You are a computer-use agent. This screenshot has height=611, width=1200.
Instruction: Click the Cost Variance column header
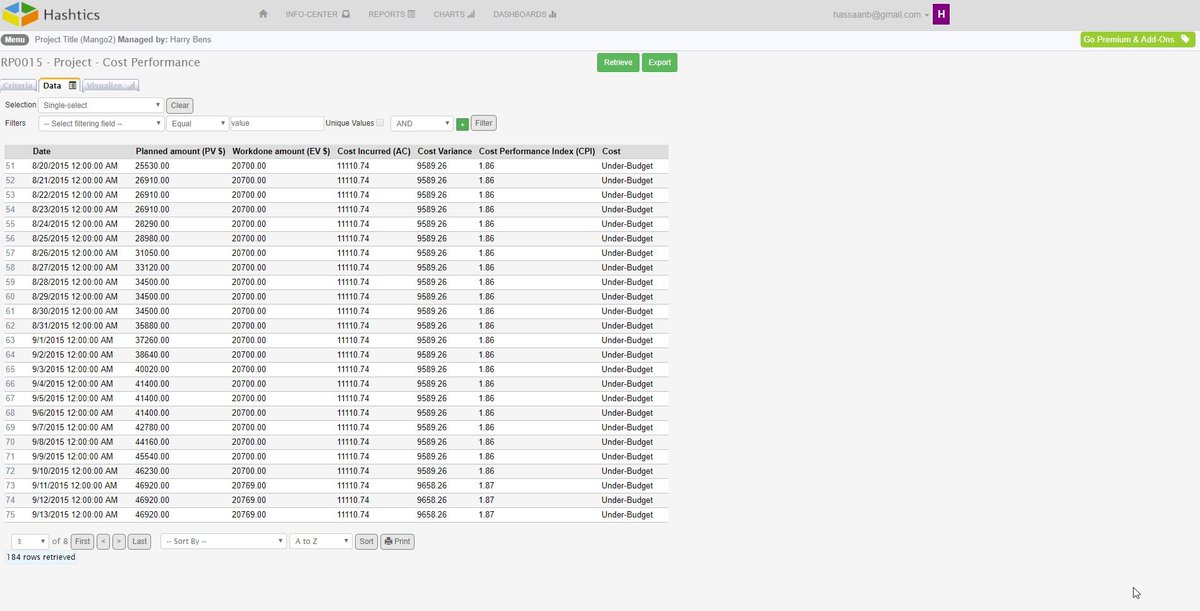445,151
